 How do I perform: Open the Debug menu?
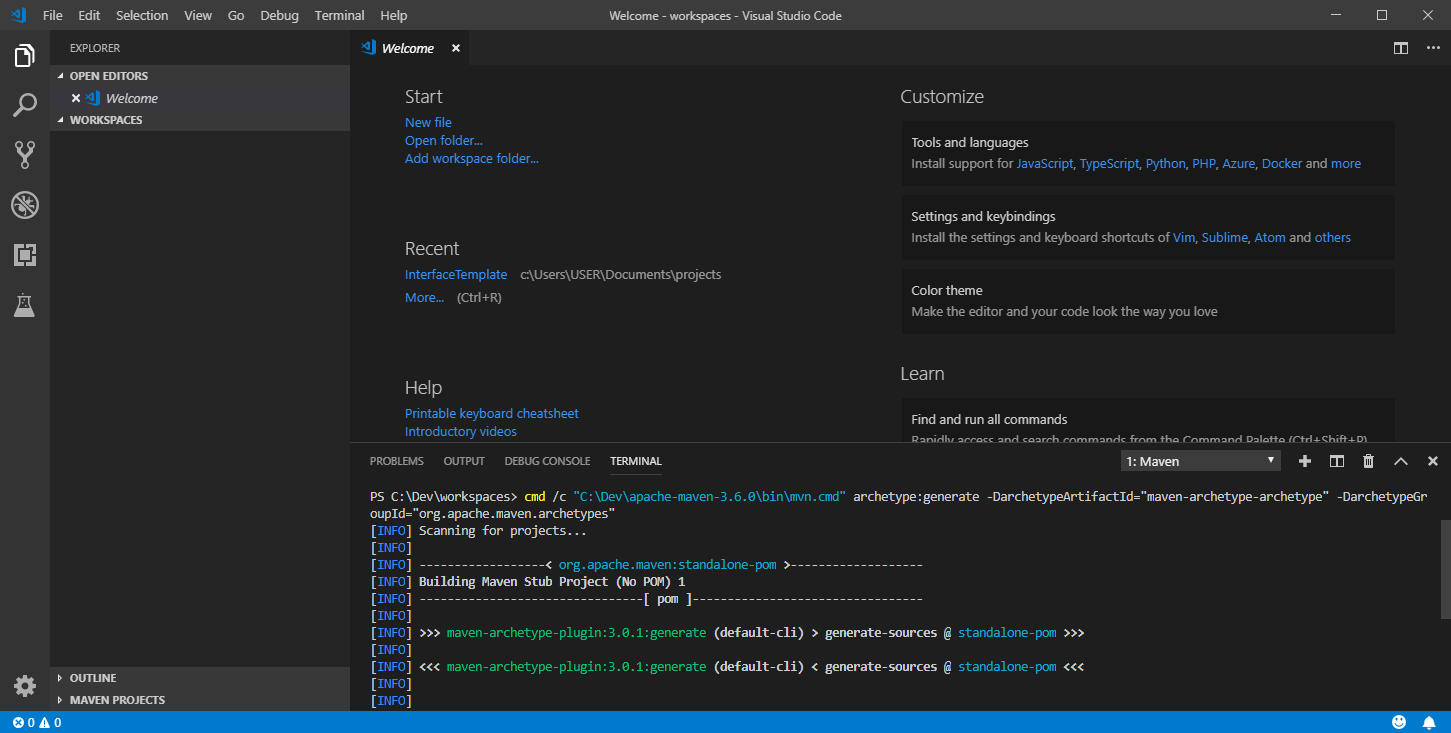279,15
